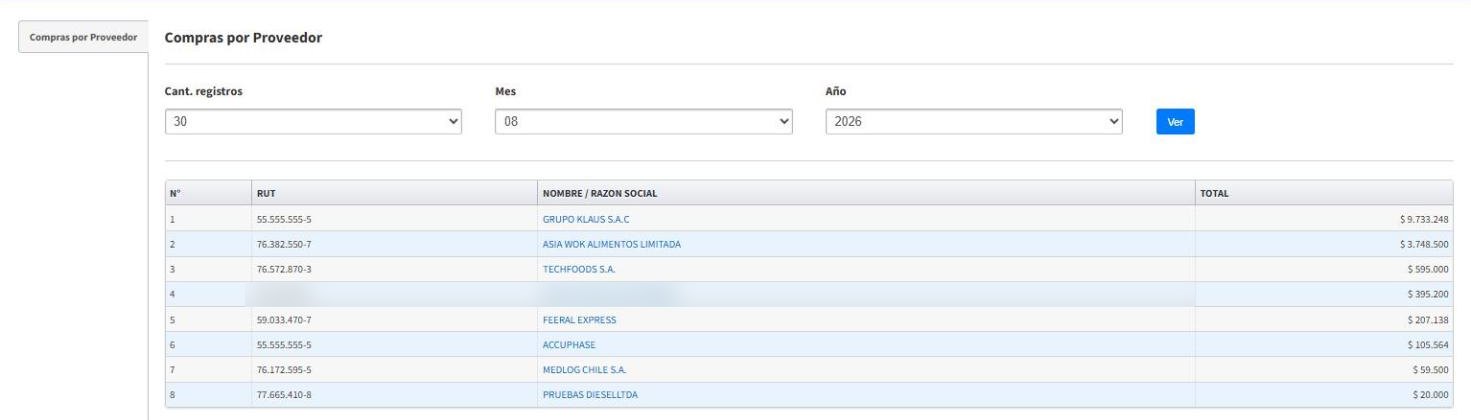Viewport: 1471px width, 420px height.
Task: Select RUT cell in GRUPO KLAUS row
Action: pos(392,219)
